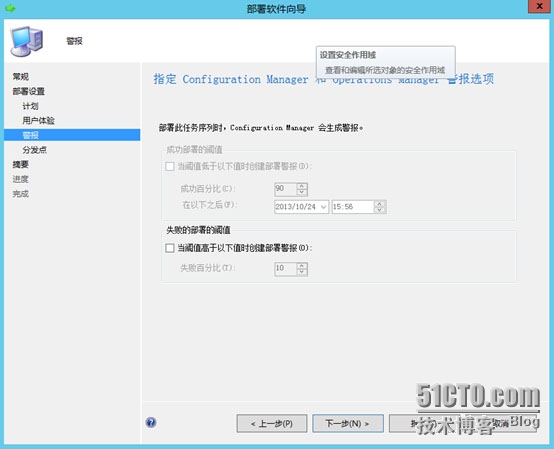This screenshot has width=554, height=449.
Task: Click the 在以下之后(F) label
Action: tap(209, 205)
